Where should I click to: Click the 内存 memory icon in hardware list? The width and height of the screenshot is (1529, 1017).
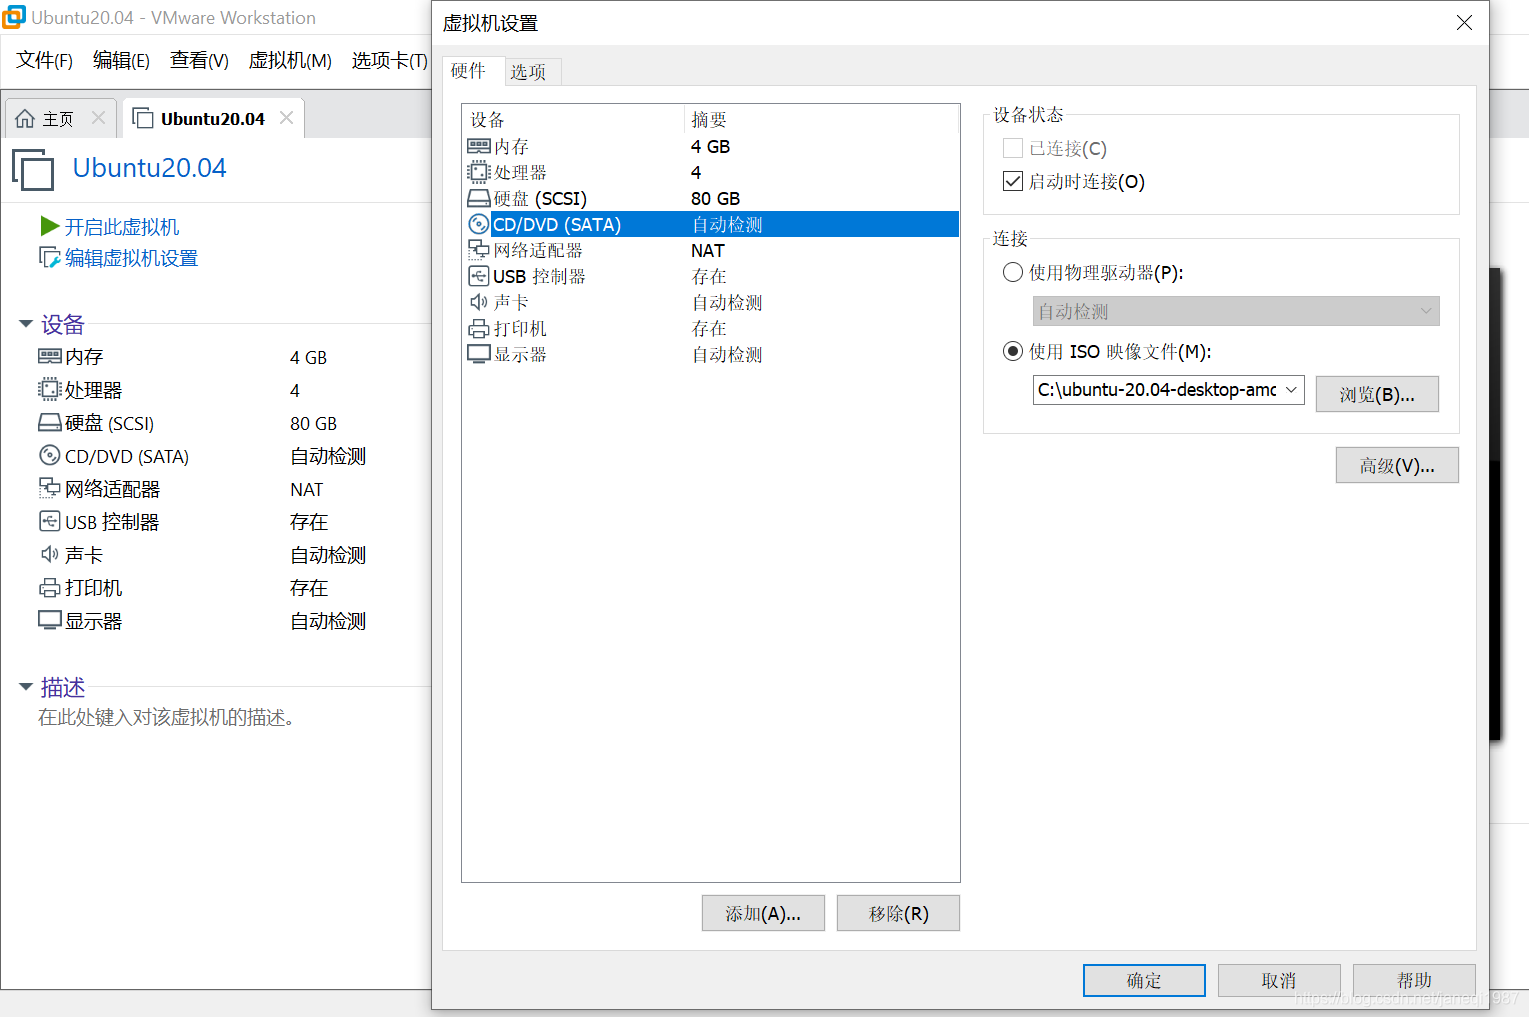click(x=478, y=146)
